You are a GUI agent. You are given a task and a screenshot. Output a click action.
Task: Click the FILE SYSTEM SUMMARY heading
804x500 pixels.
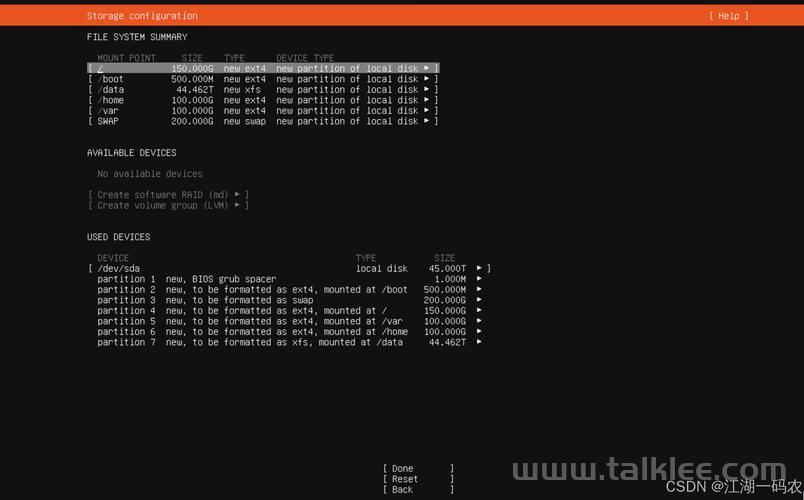tap(137, 37)
